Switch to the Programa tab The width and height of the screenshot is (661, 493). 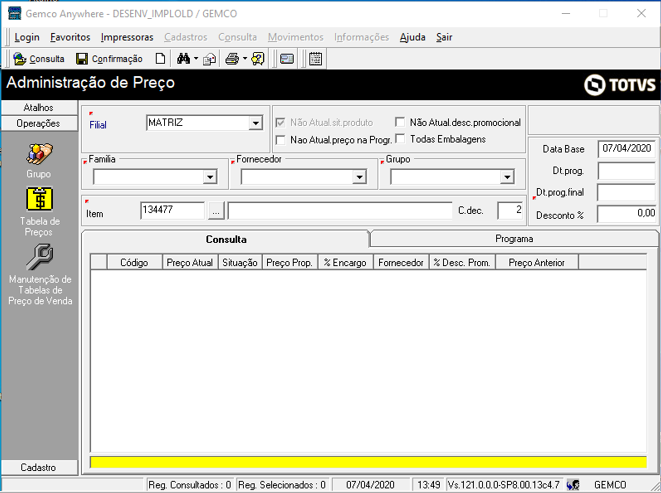coord(514,239)
